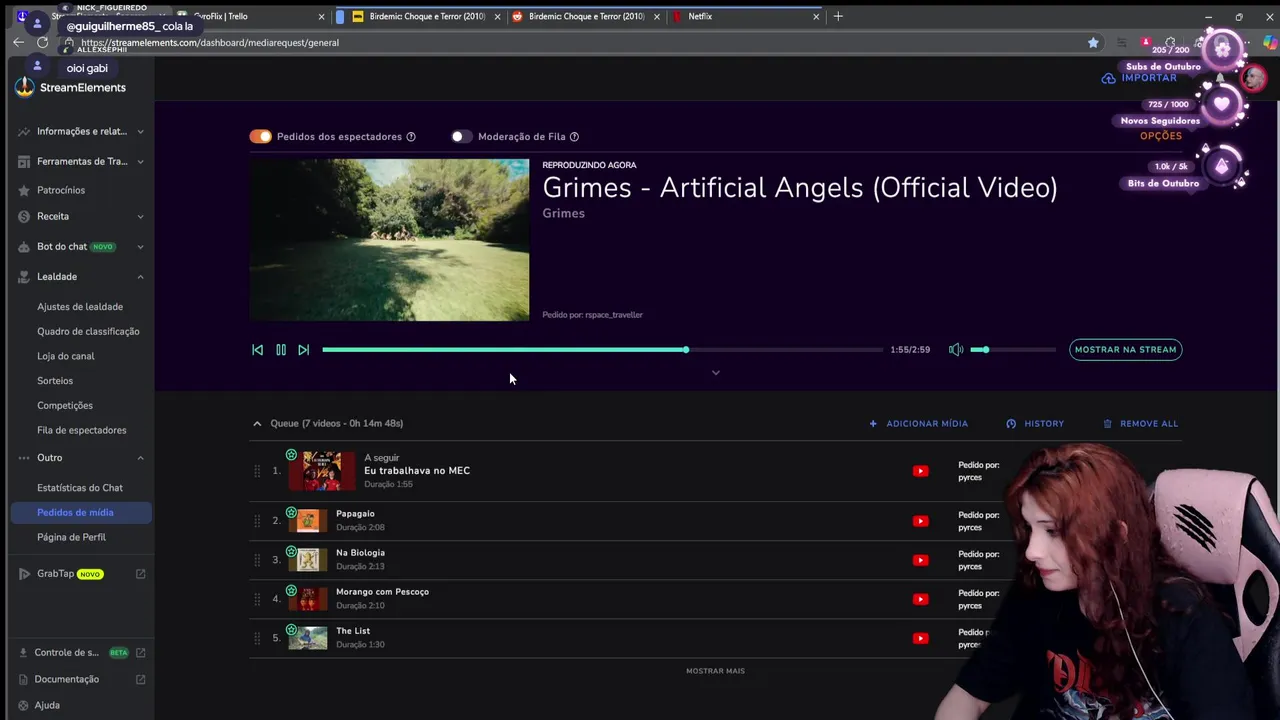Click Morango com Pescoço title
Image resolution: width=1280 pixels, height=720 pixels.
382,592
